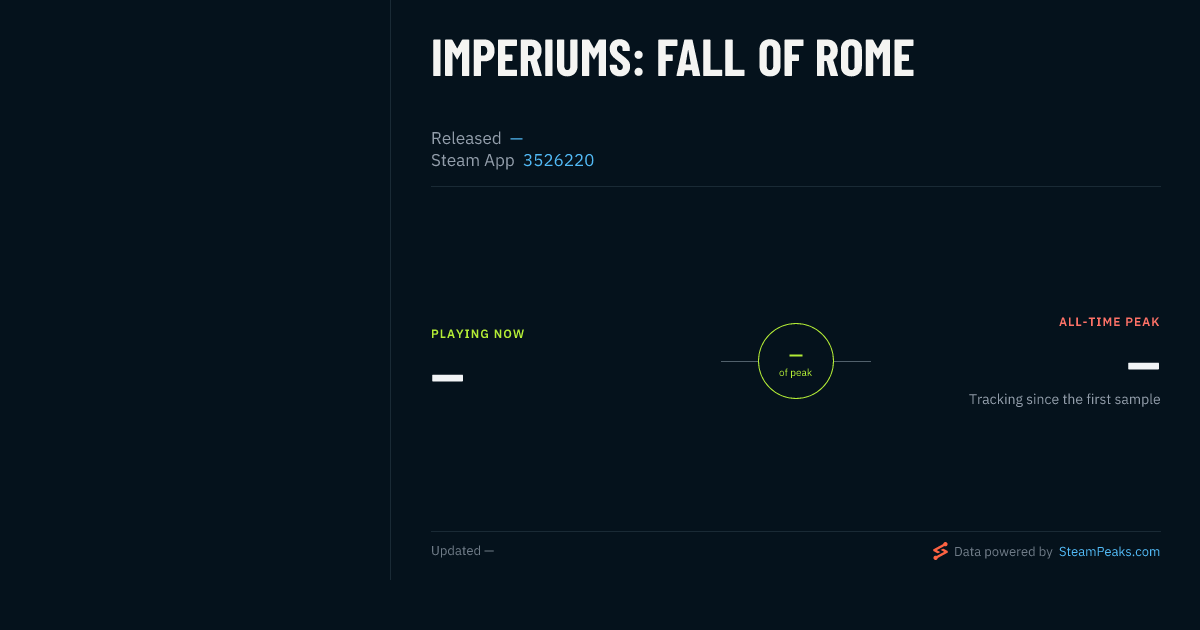The height and width of the screenshot is (630, 1200).
Task: Click the Imperiums: Fall of Rome title
Action: [x=673, y=58]
